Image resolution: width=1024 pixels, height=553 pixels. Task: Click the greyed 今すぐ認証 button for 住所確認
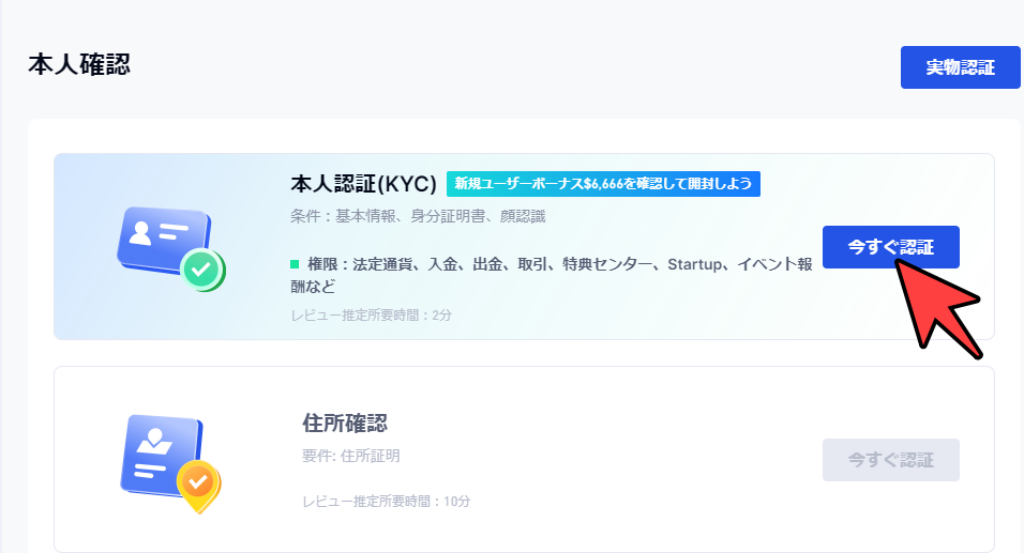pos(891,460)
